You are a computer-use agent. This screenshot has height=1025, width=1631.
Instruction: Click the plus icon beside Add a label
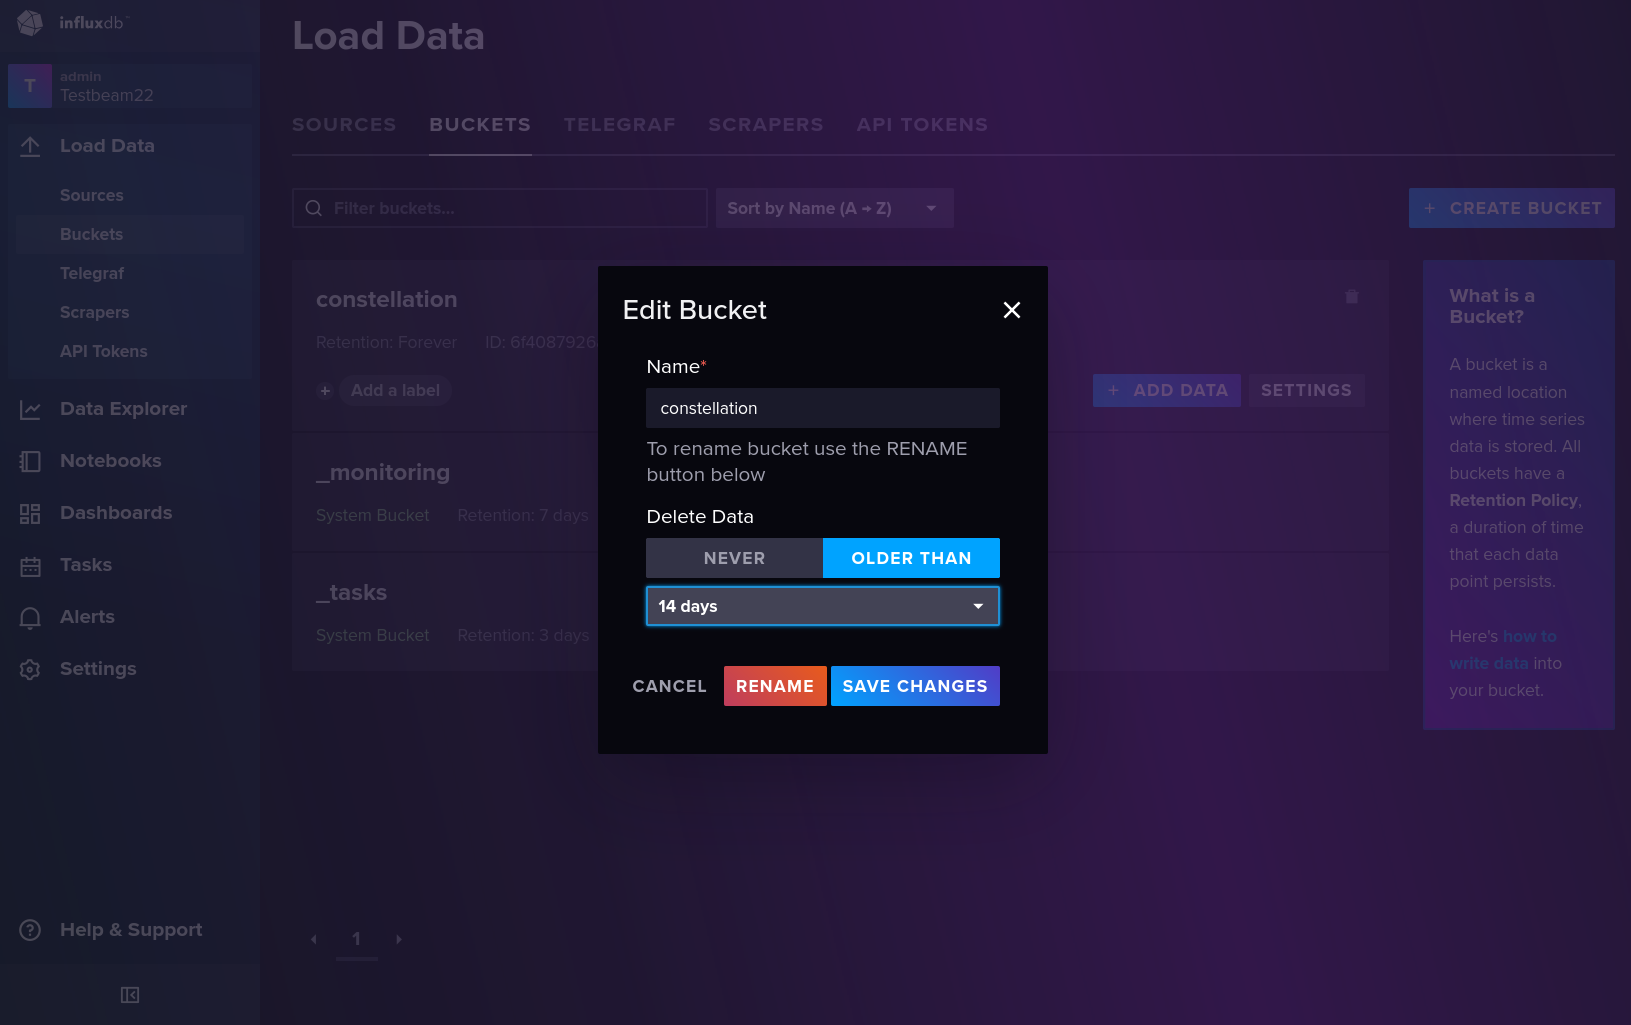coord(325,391)
